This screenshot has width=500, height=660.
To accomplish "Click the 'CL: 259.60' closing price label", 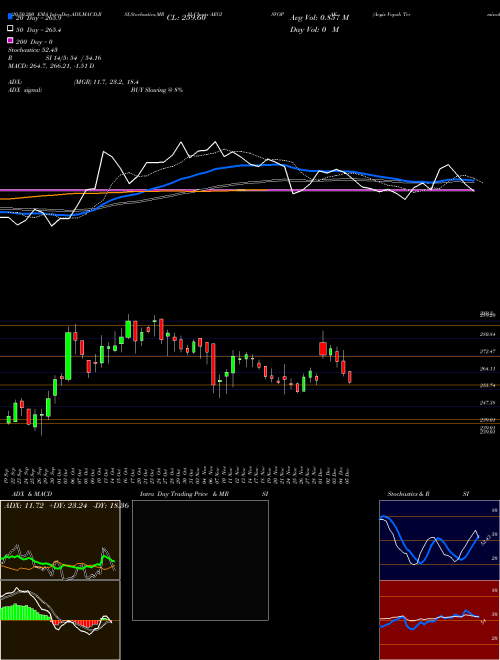I will (186, 18).
